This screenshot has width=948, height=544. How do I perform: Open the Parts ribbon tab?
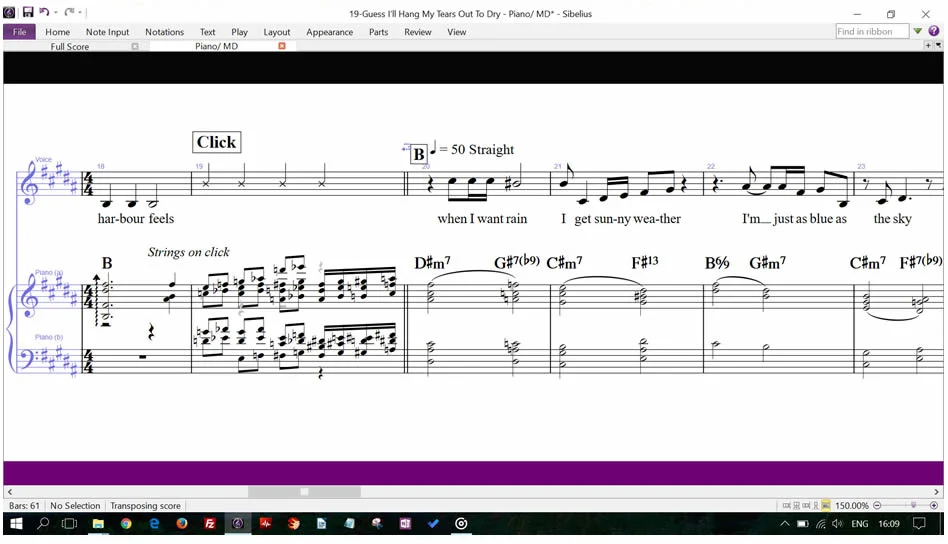378,32
